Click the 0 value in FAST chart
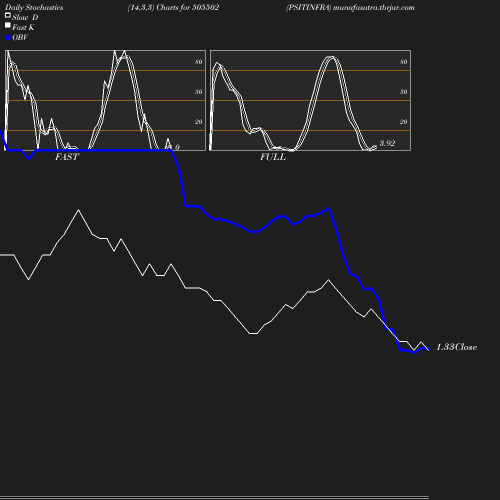This screenshot has width=500, height=500. [x=177, y=147]
